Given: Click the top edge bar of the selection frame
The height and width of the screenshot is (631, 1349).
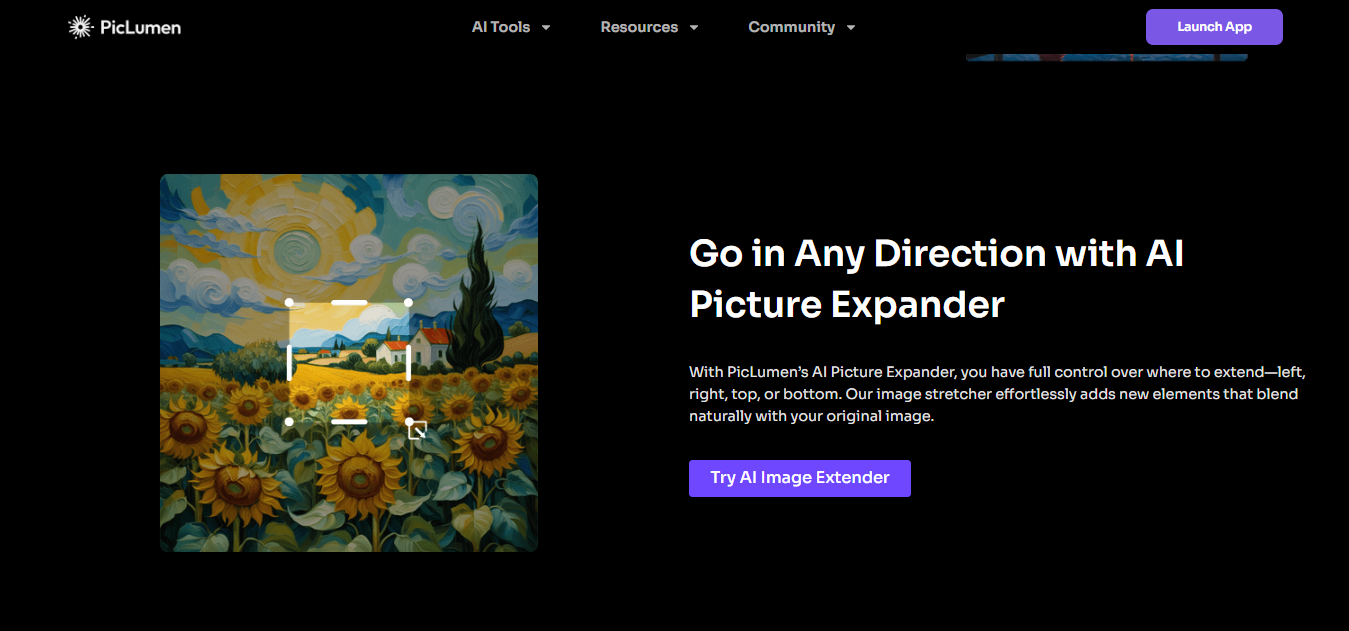Looking at the screenshot, I should (349, 302).
